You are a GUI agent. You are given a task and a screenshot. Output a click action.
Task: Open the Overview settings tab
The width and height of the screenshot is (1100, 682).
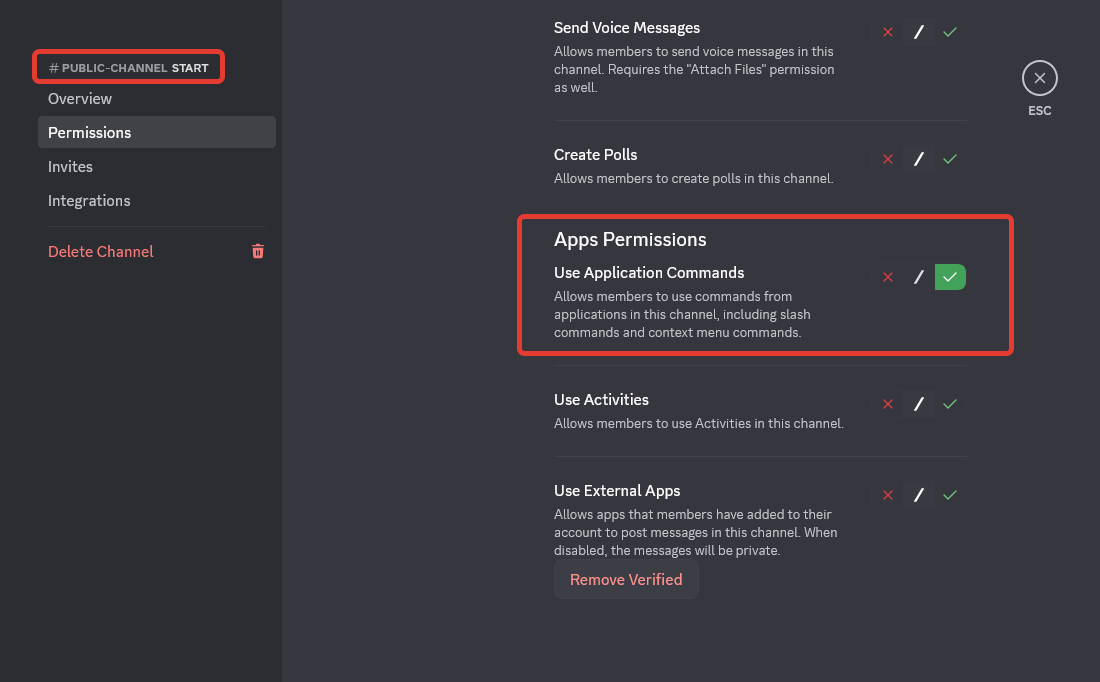point(80,99)
